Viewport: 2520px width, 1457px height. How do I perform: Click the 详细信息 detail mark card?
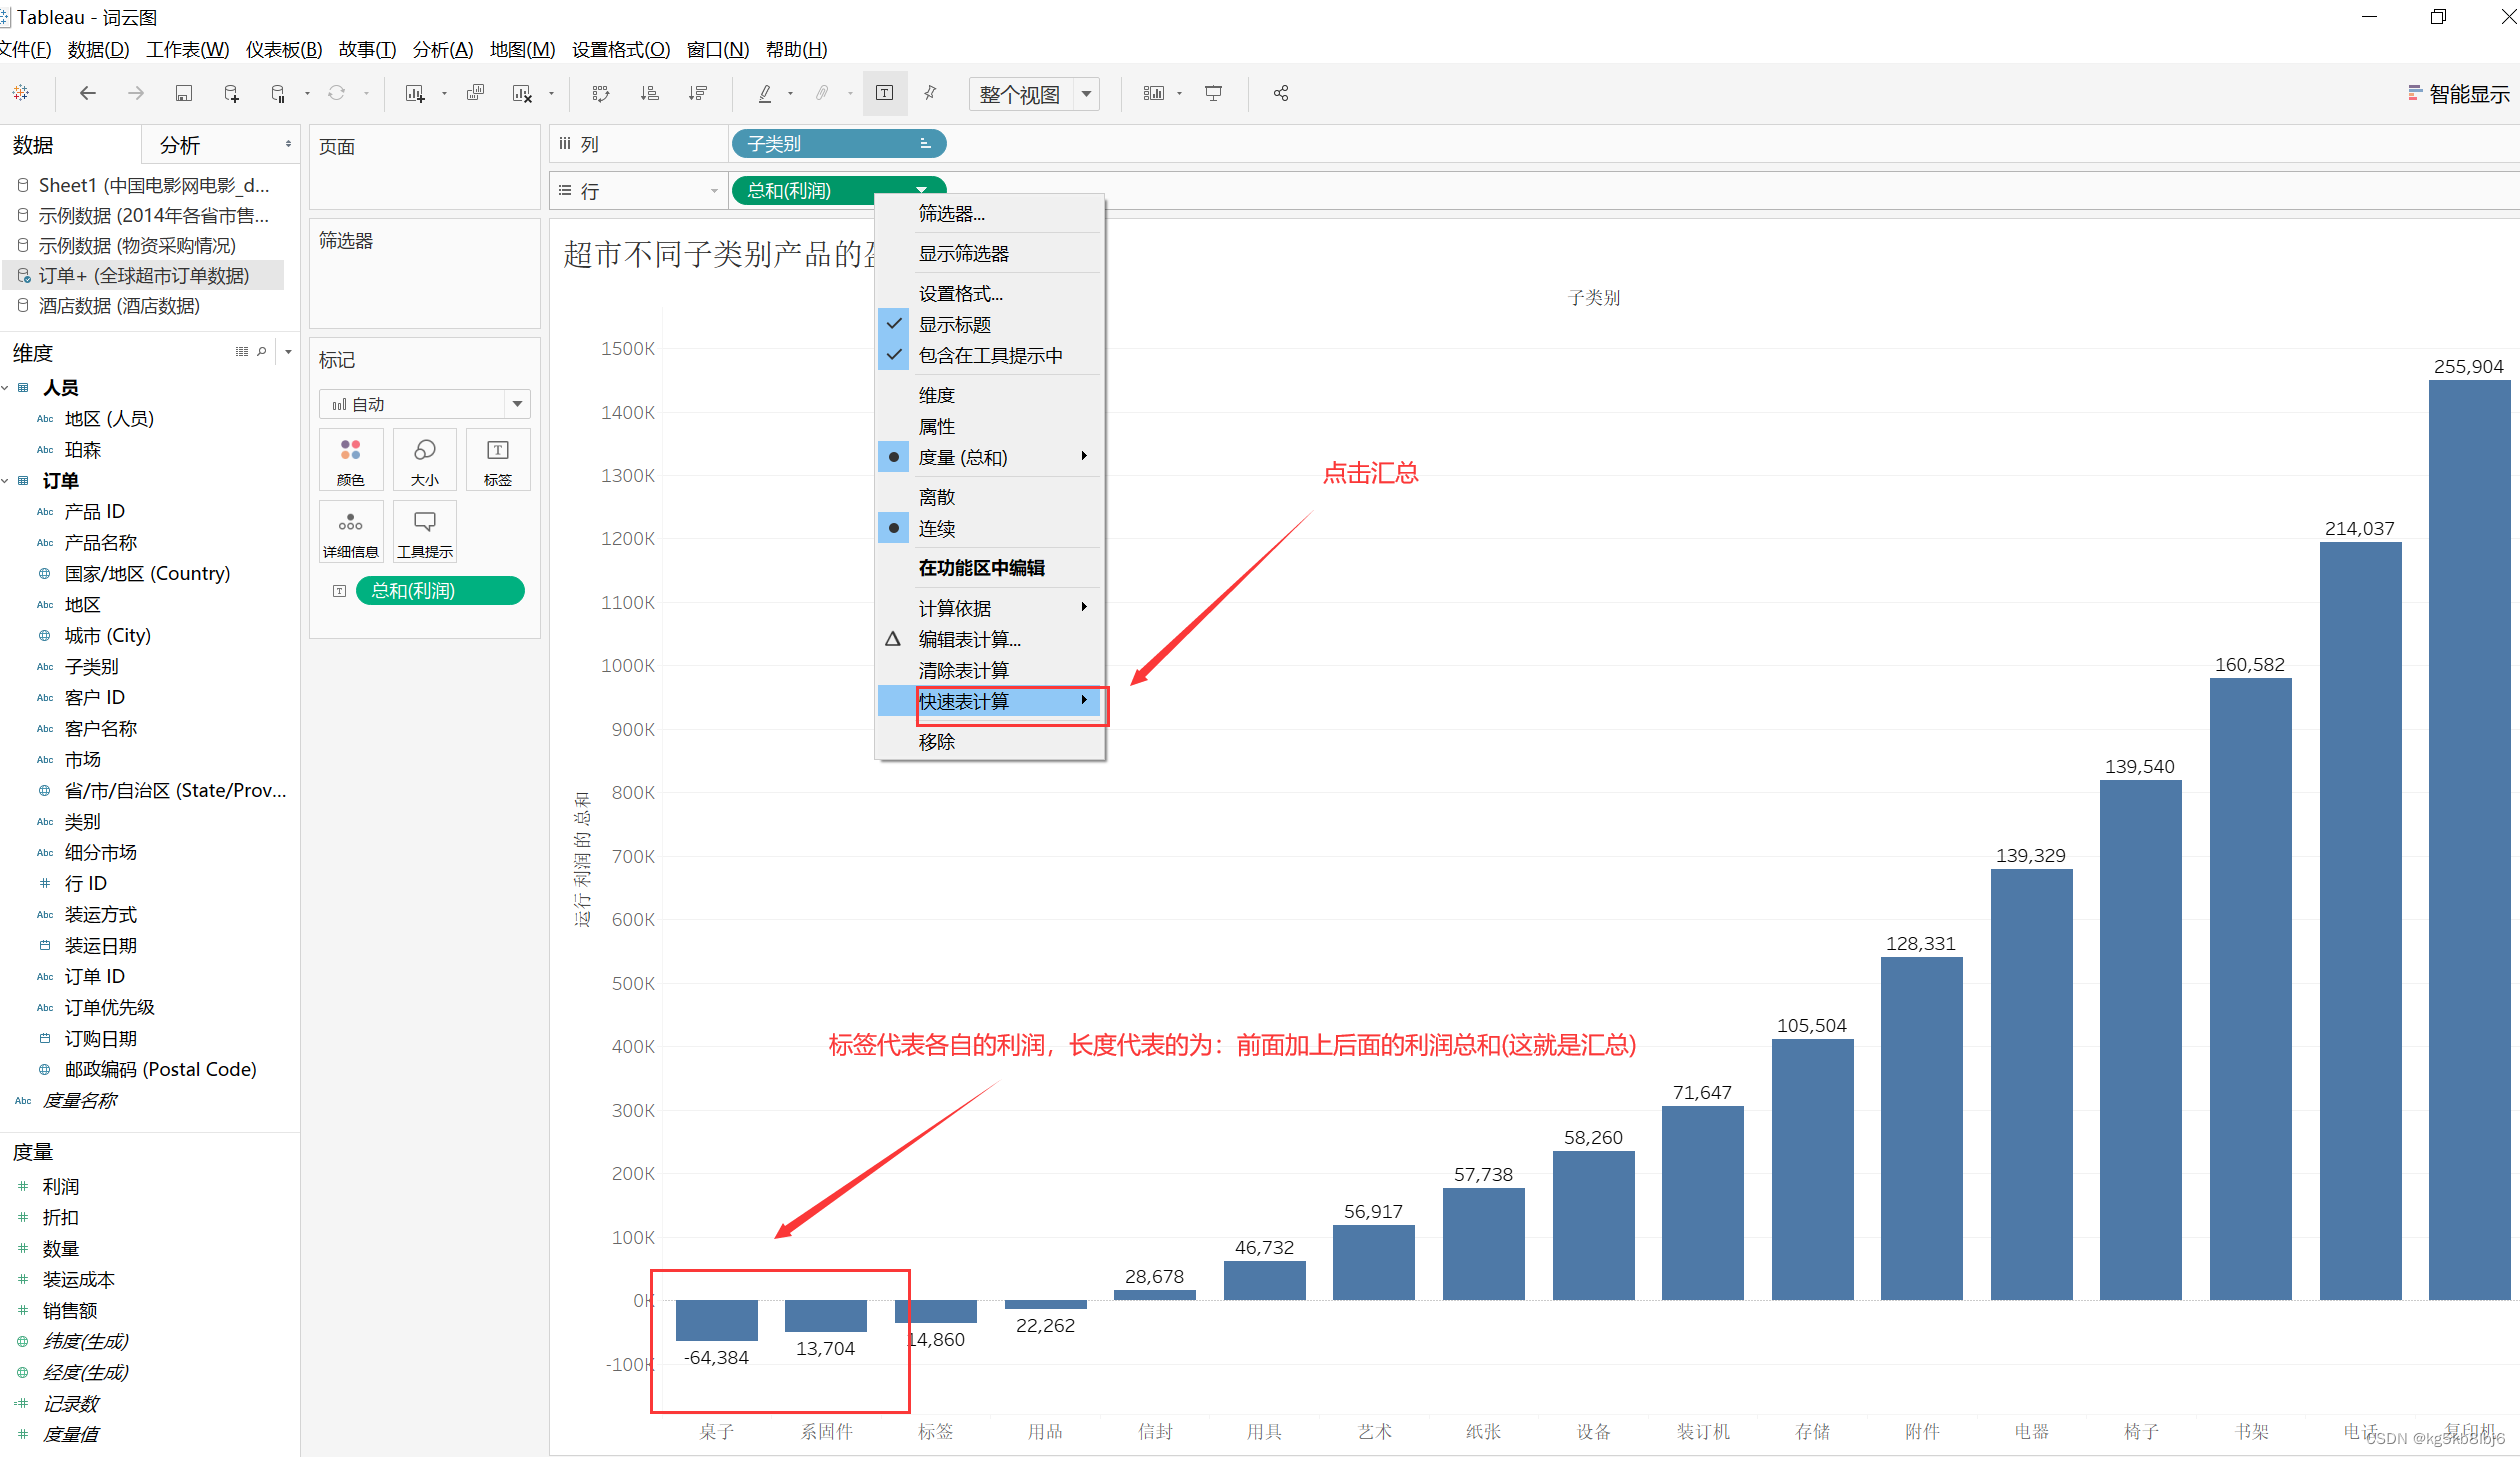tap(351, 532)
